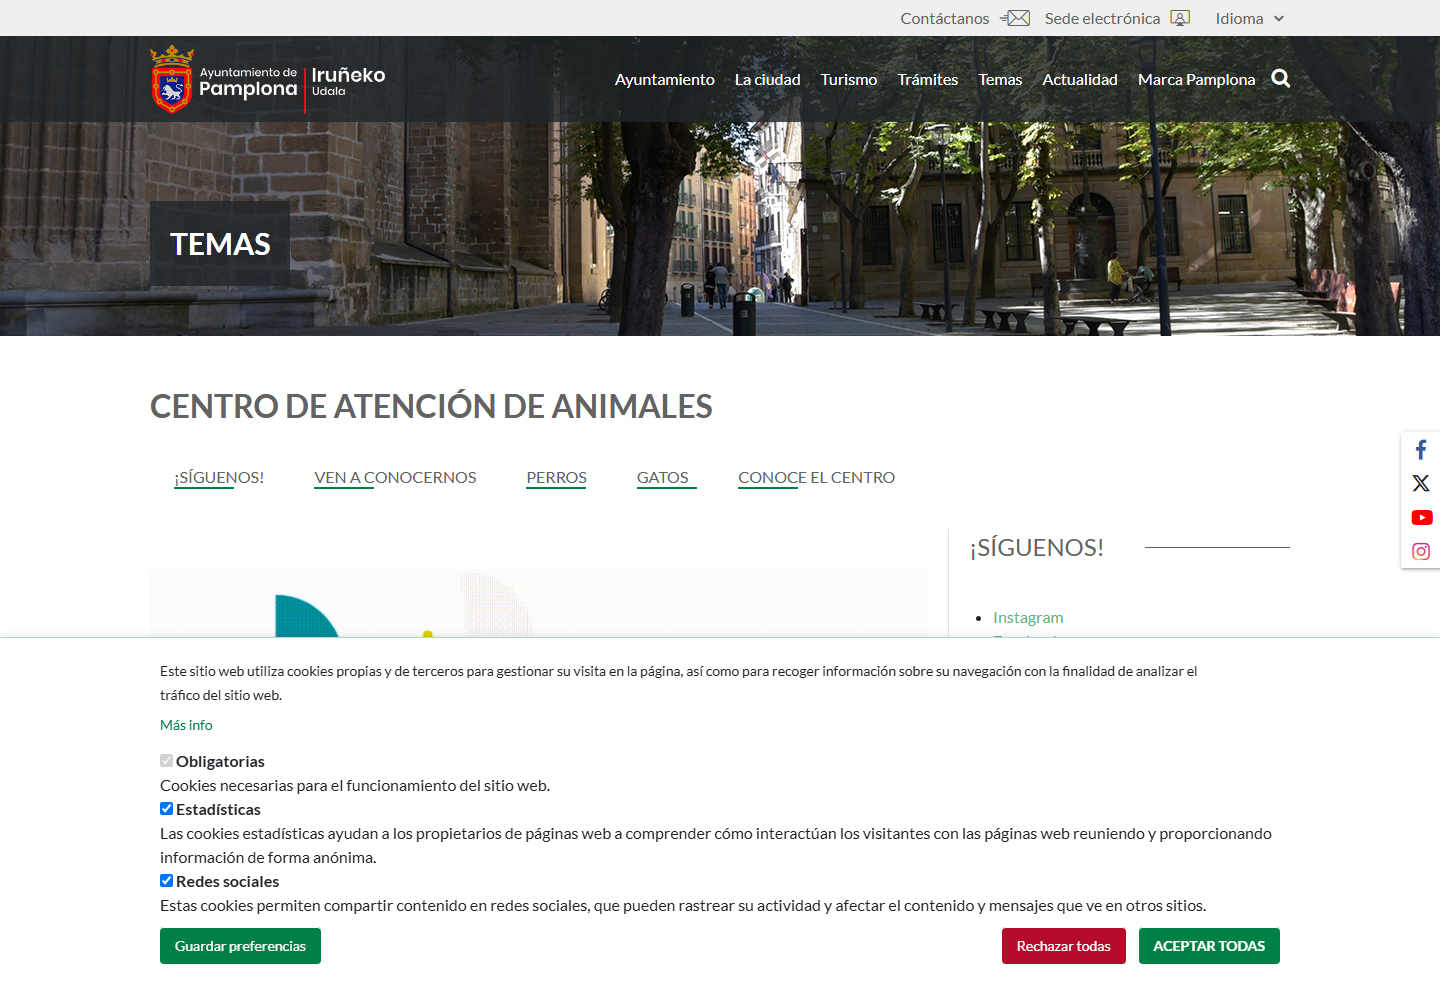
Task: Go to the Temas menu item
Action: 1000,79
